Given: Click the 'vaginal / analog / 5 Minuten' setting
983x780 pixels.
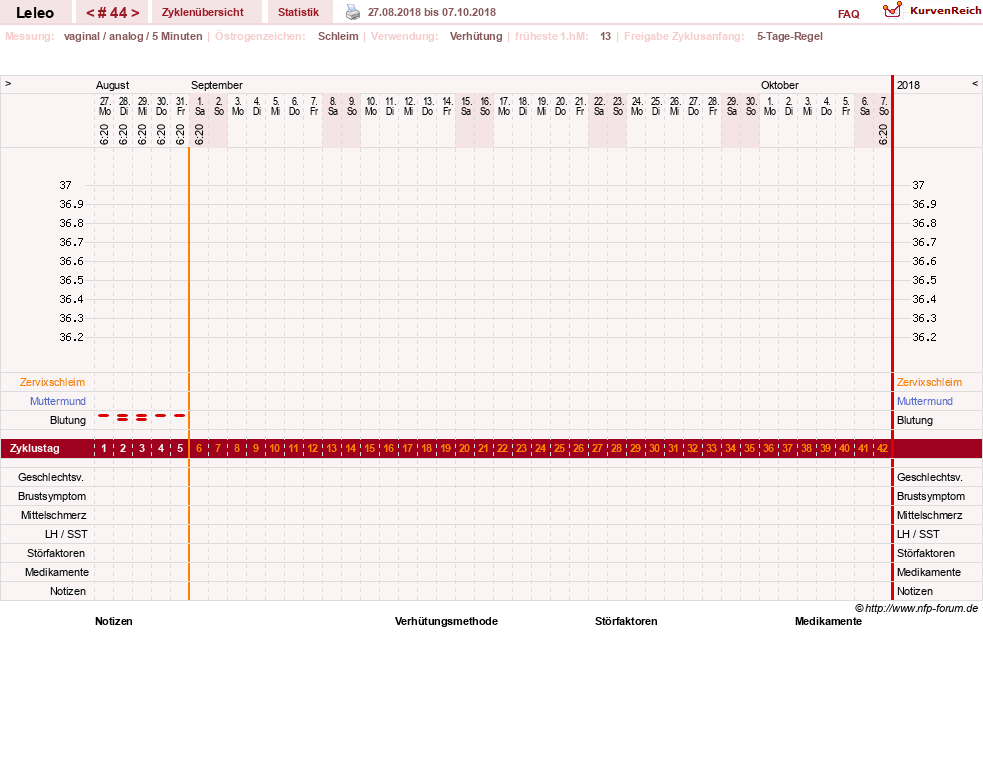Looking at the screenshot, I should point(133,36).
